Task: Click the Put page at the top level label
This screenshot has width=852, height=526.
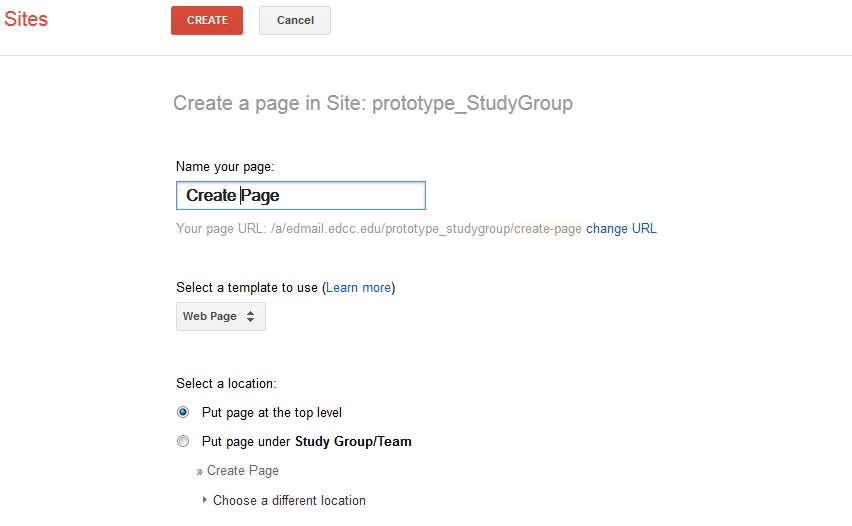Action: [x=272, y=413]
